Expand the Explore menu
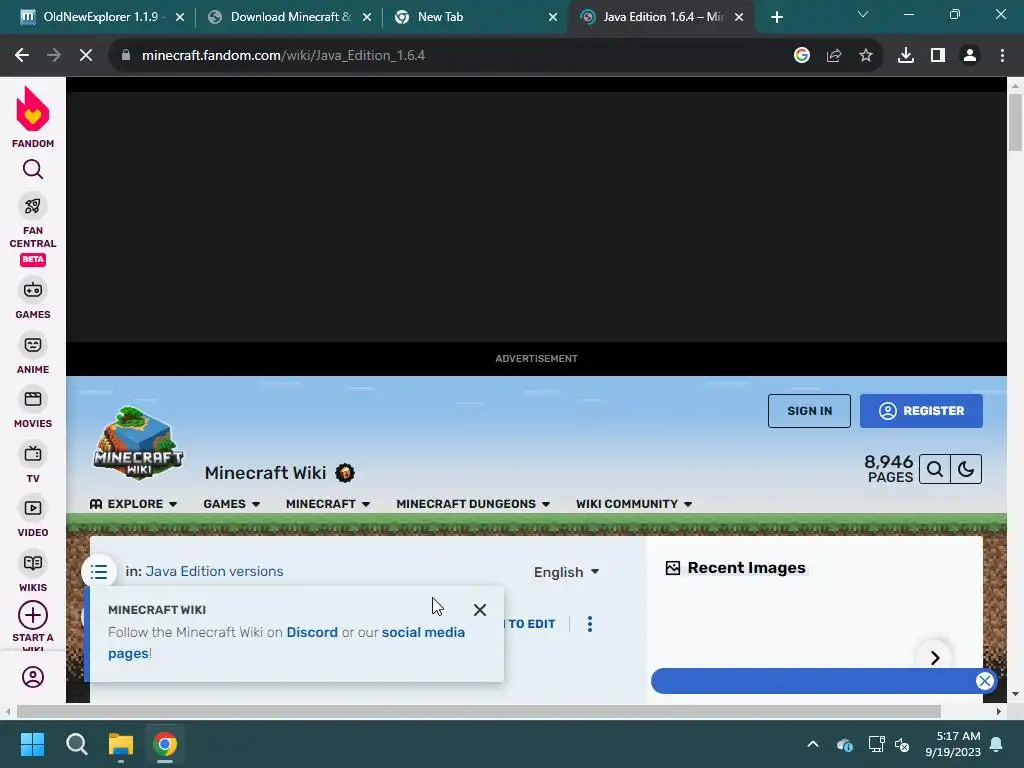Viewport: 1024px width, 768px height. pos(133,504)
